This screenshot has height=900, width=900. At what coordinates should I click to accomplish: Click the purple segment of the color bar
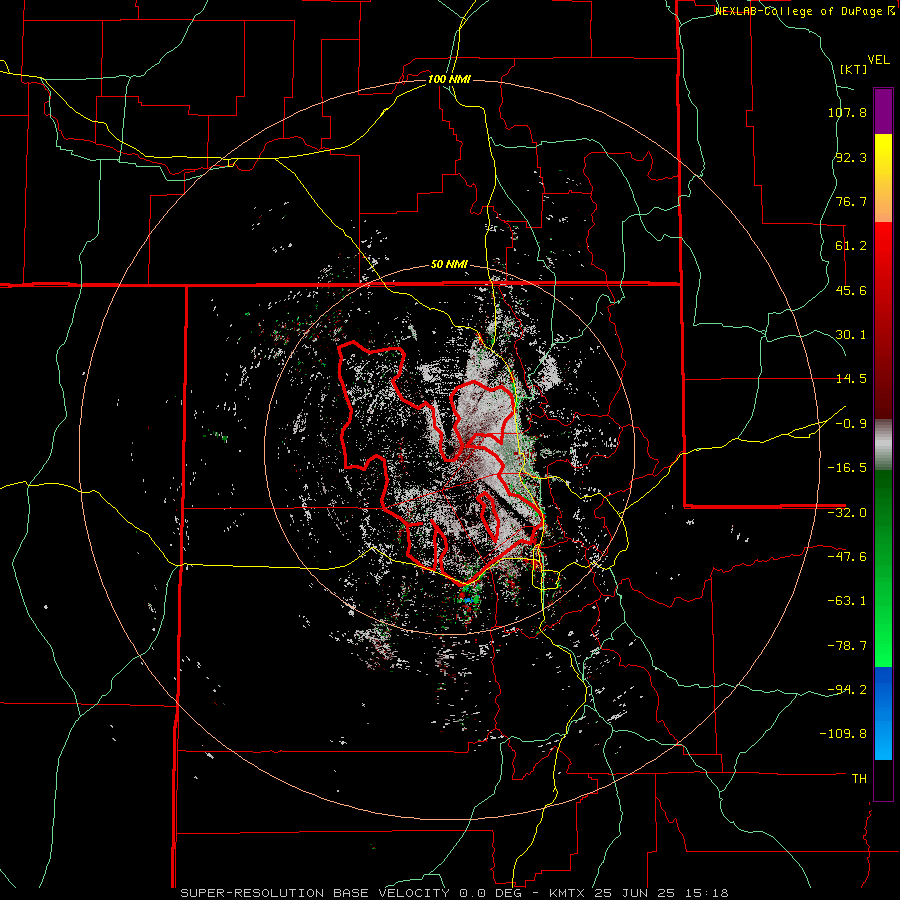click(883, 111)
